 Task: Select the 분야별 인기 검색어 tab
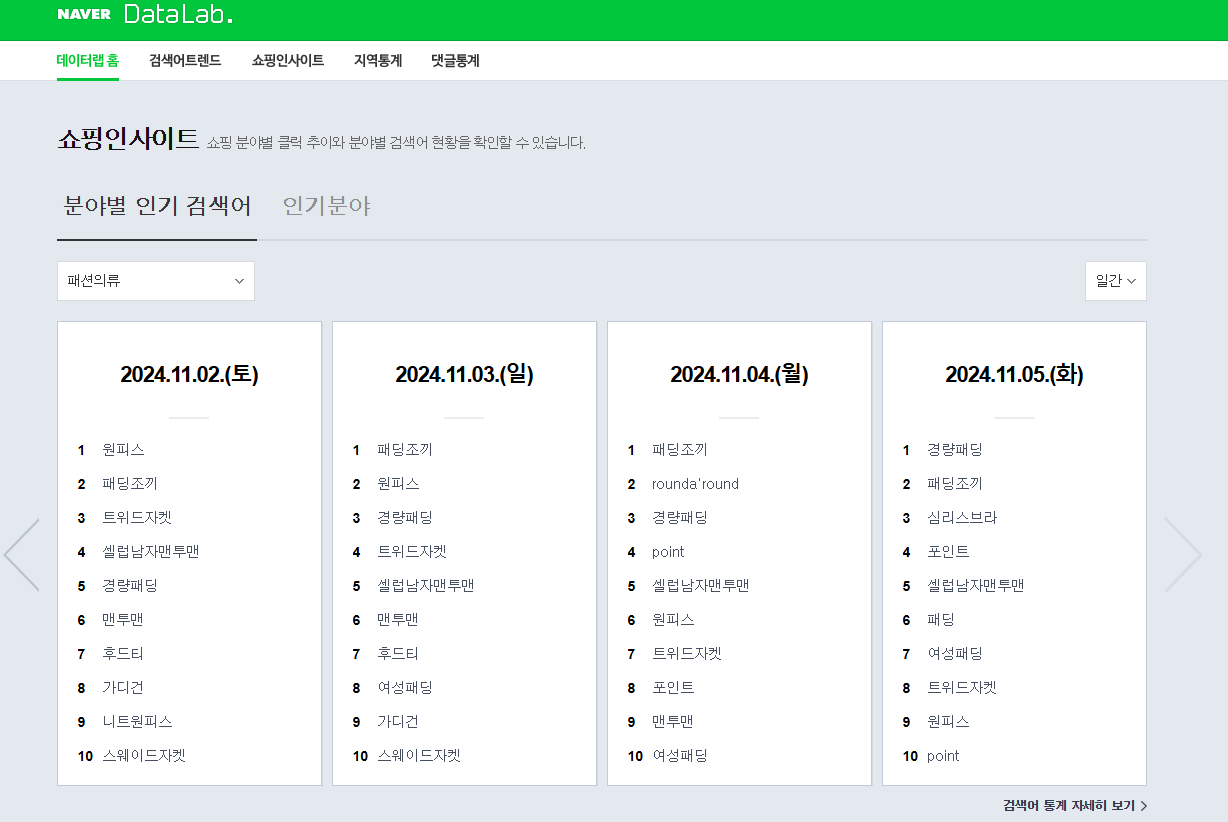(x=157, y=206)
